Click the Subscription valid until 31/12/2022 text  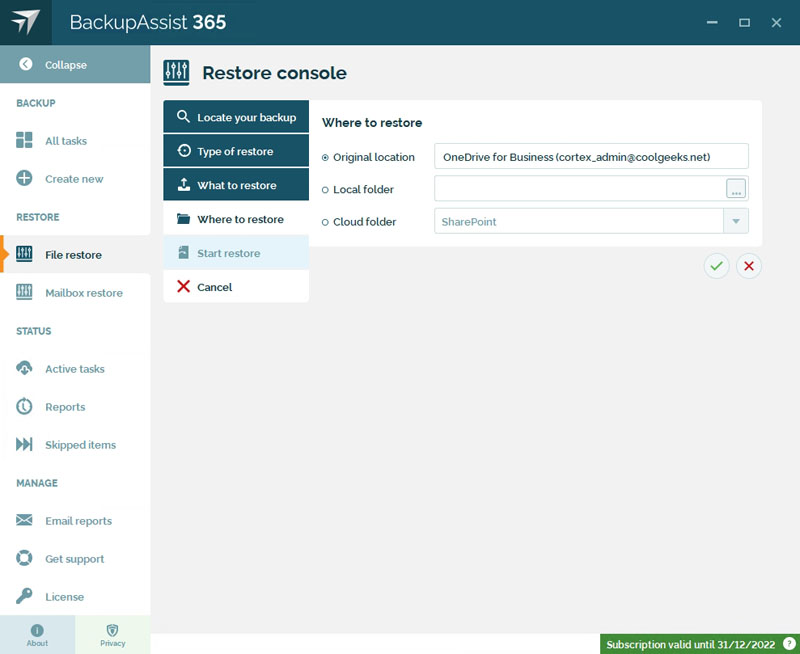[x=690, y=644]
